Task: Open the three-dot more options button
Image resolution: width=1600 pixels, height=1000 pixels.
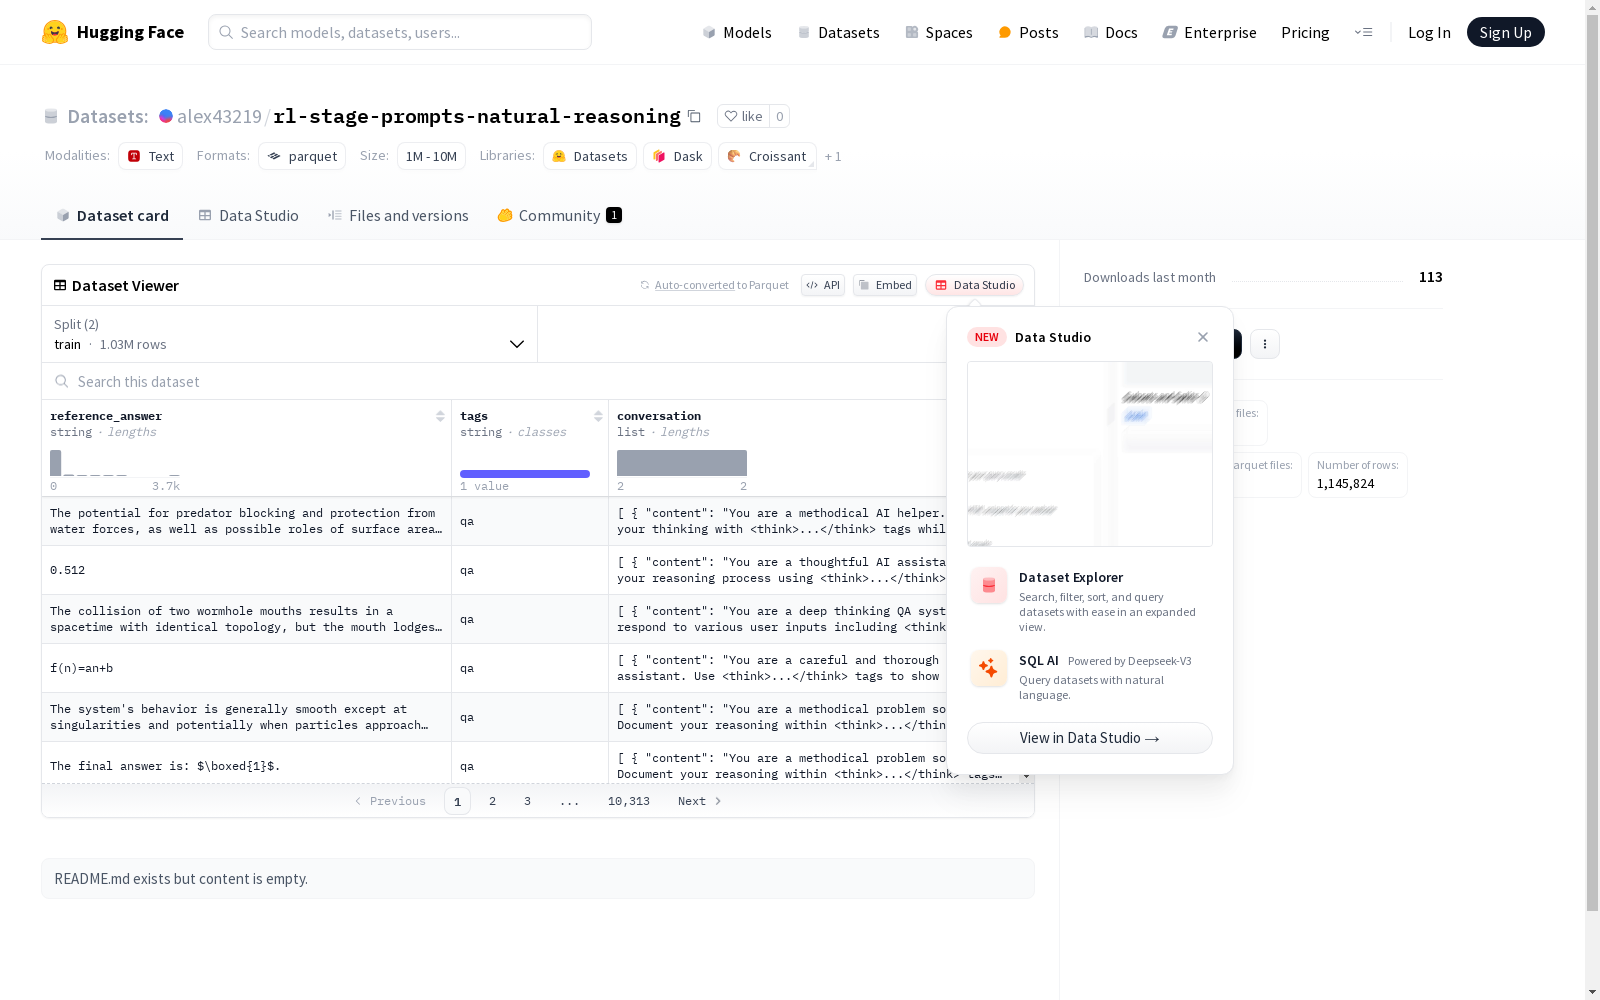Action: pyautogui.click(x=1265, y=344)
